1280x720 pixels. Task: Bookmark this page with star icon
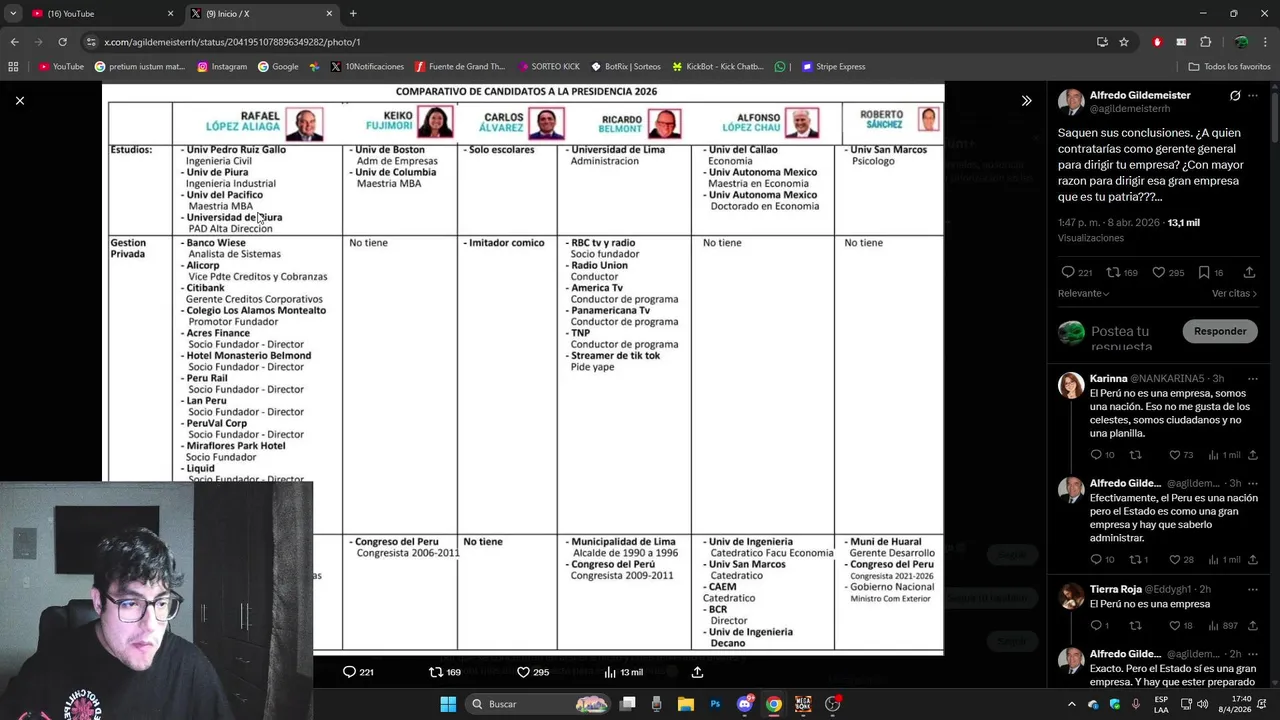point(1124,42)
